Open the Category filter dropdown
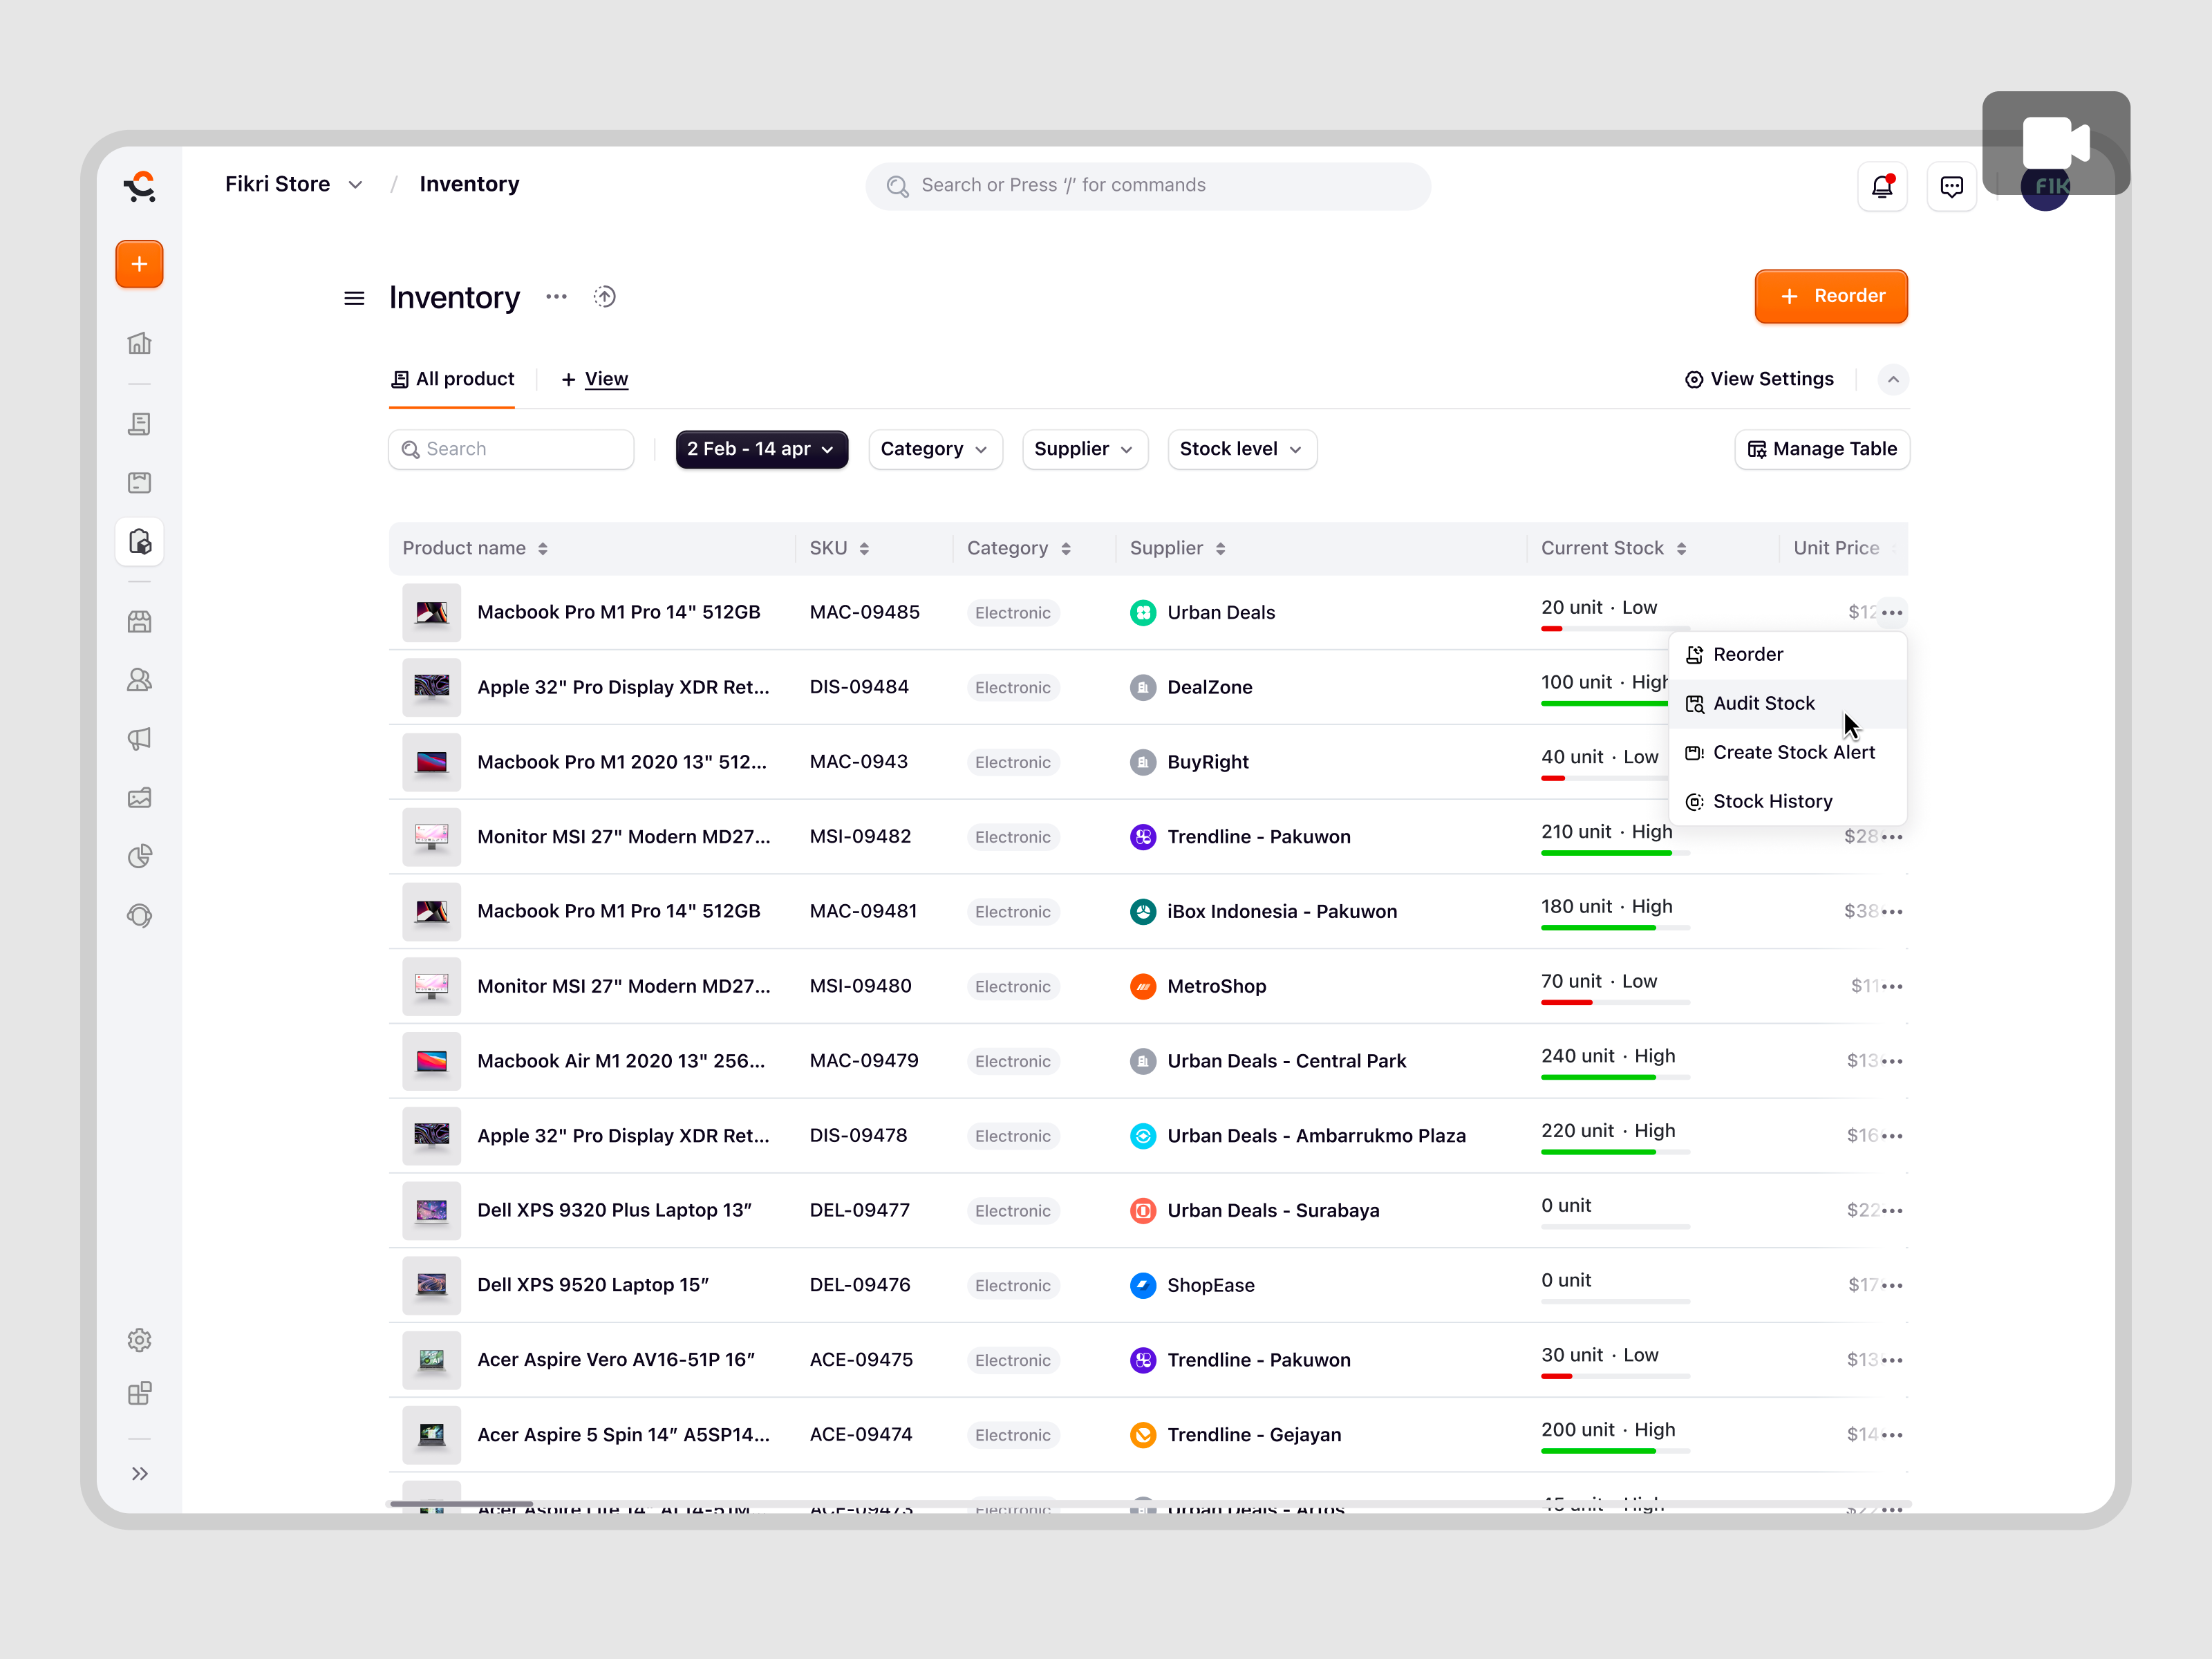The width and height of the screenshot is (2212, 1659). (x=935, y=449)
